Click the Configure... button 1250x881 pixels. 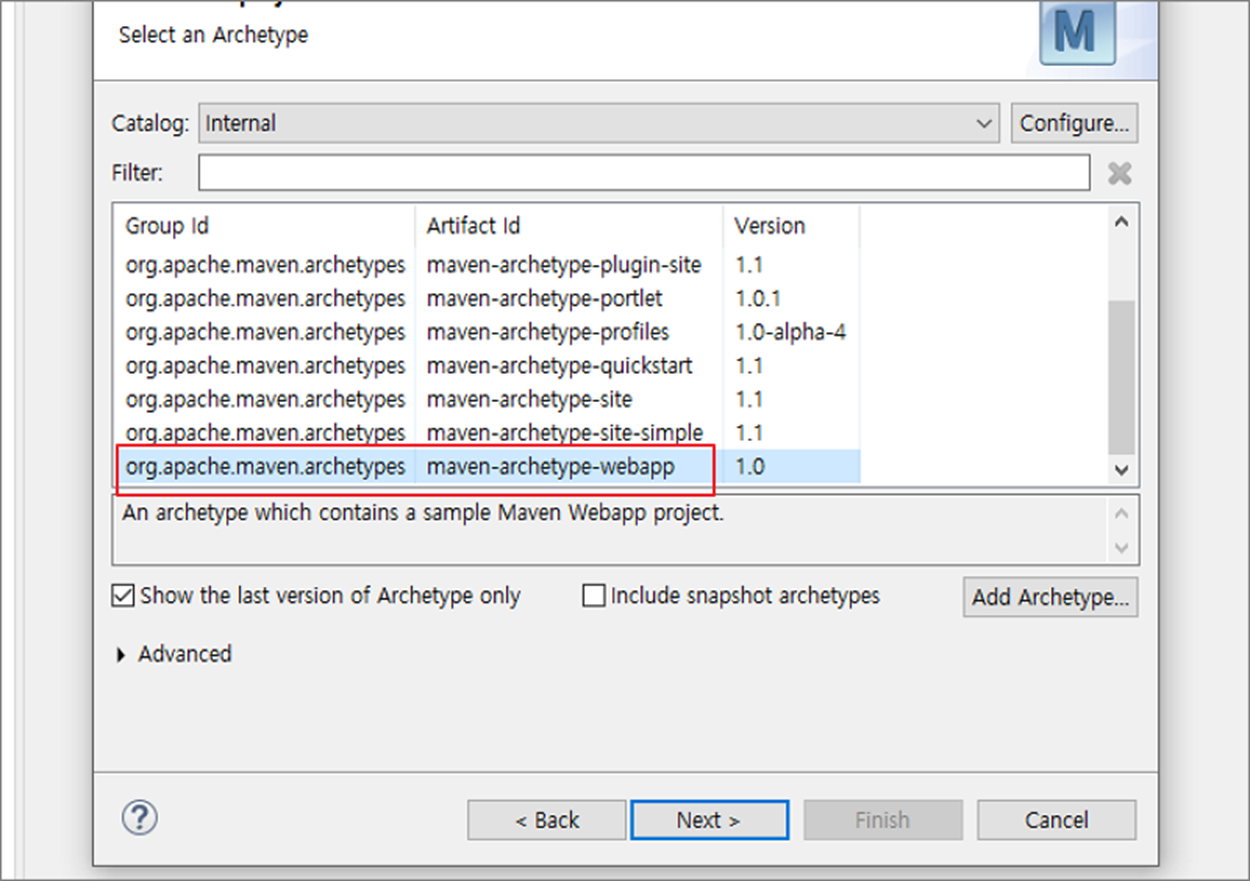coord(1074,123)
